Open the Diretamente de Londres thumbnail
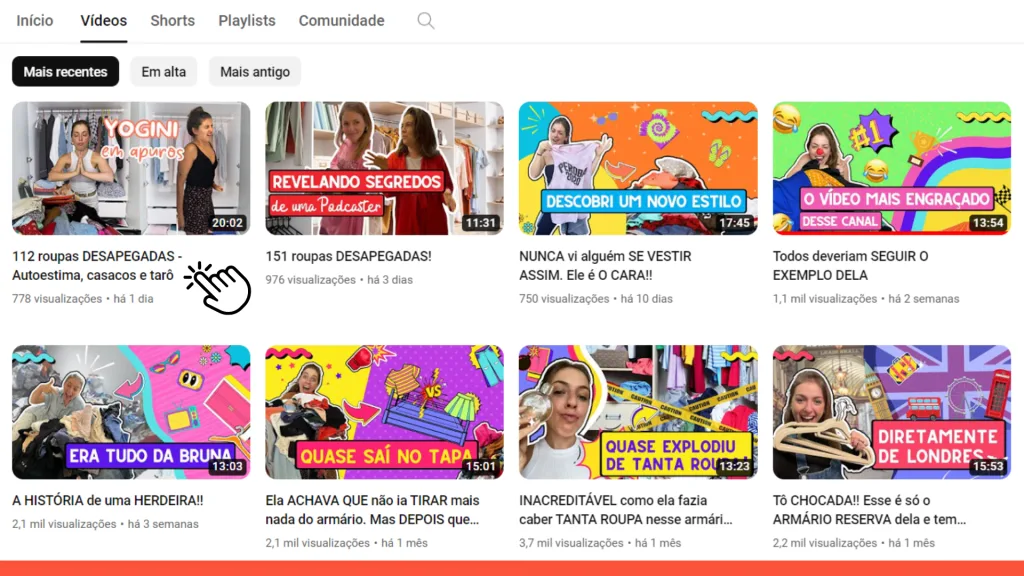Viewport: 1024px width, 576px height. [x=891, y=412]
